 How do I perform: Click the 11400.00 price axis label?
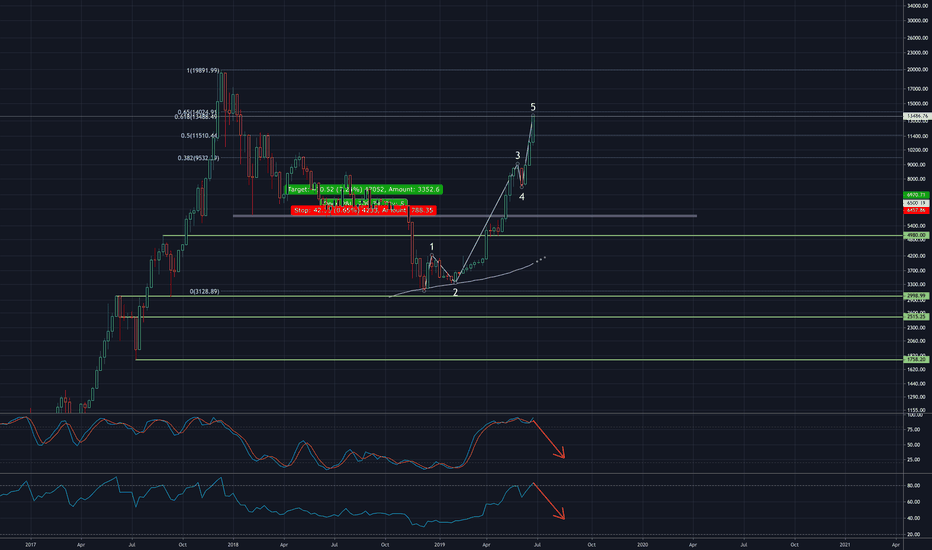[918, 136]
